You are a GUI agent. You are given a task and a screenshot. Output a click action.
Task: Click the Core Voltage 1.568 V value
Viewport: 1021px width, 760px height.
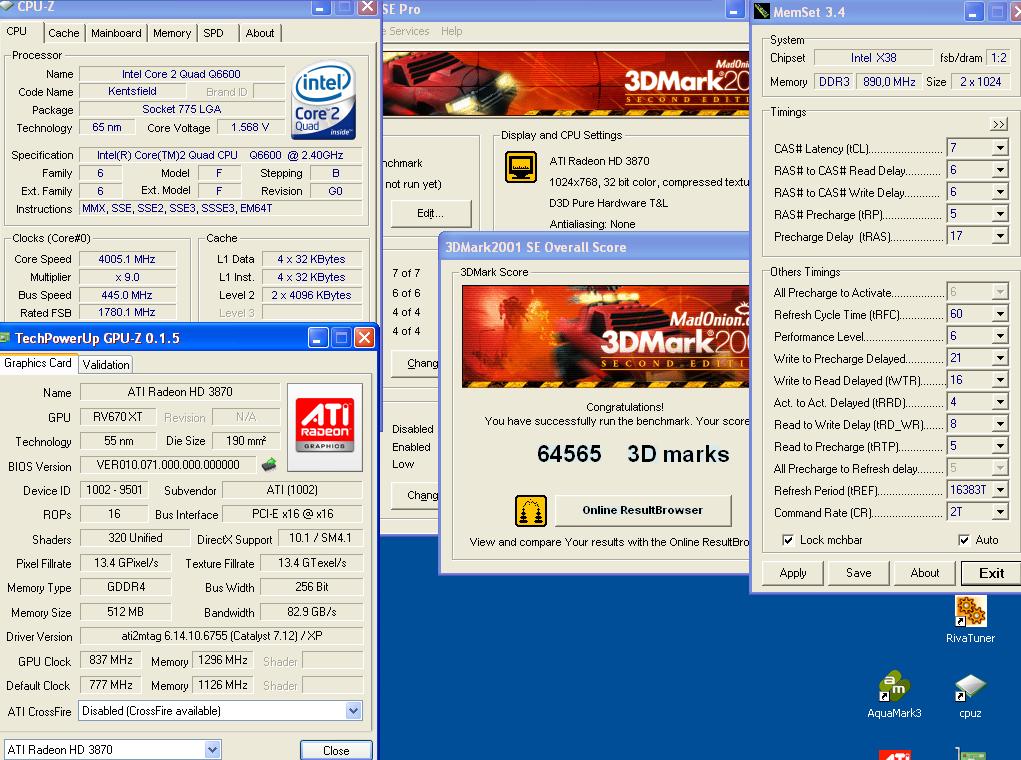click(x=250, y=127)
